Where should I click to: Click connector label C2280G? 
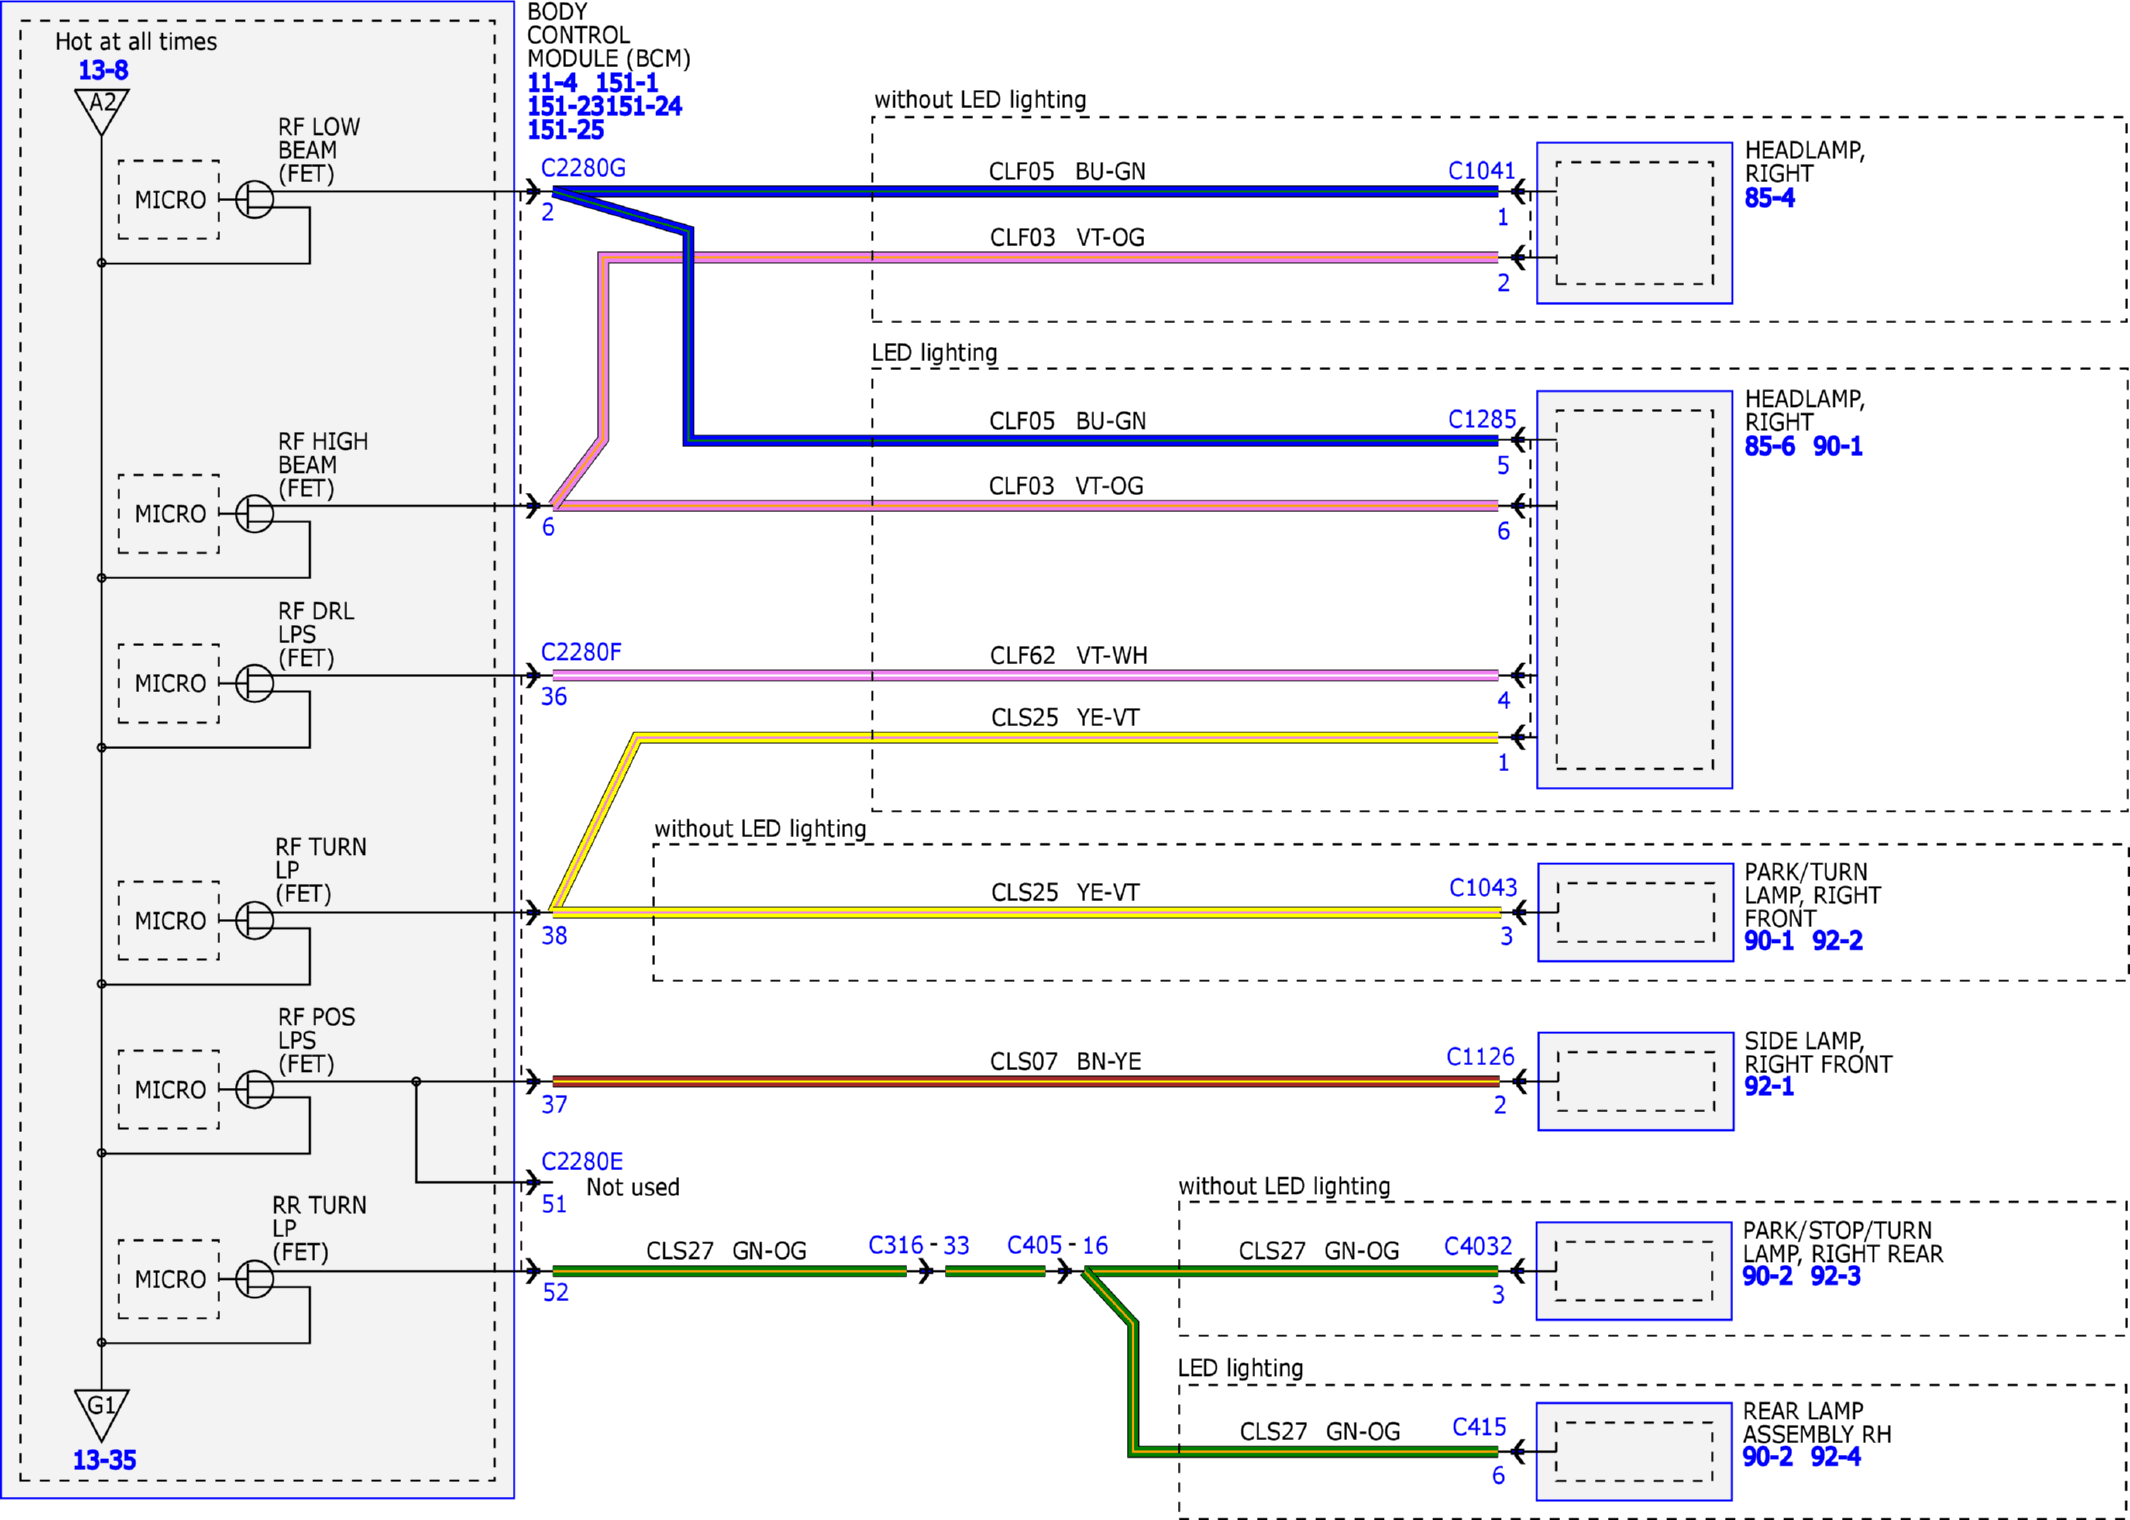click(x=583, y=168)
